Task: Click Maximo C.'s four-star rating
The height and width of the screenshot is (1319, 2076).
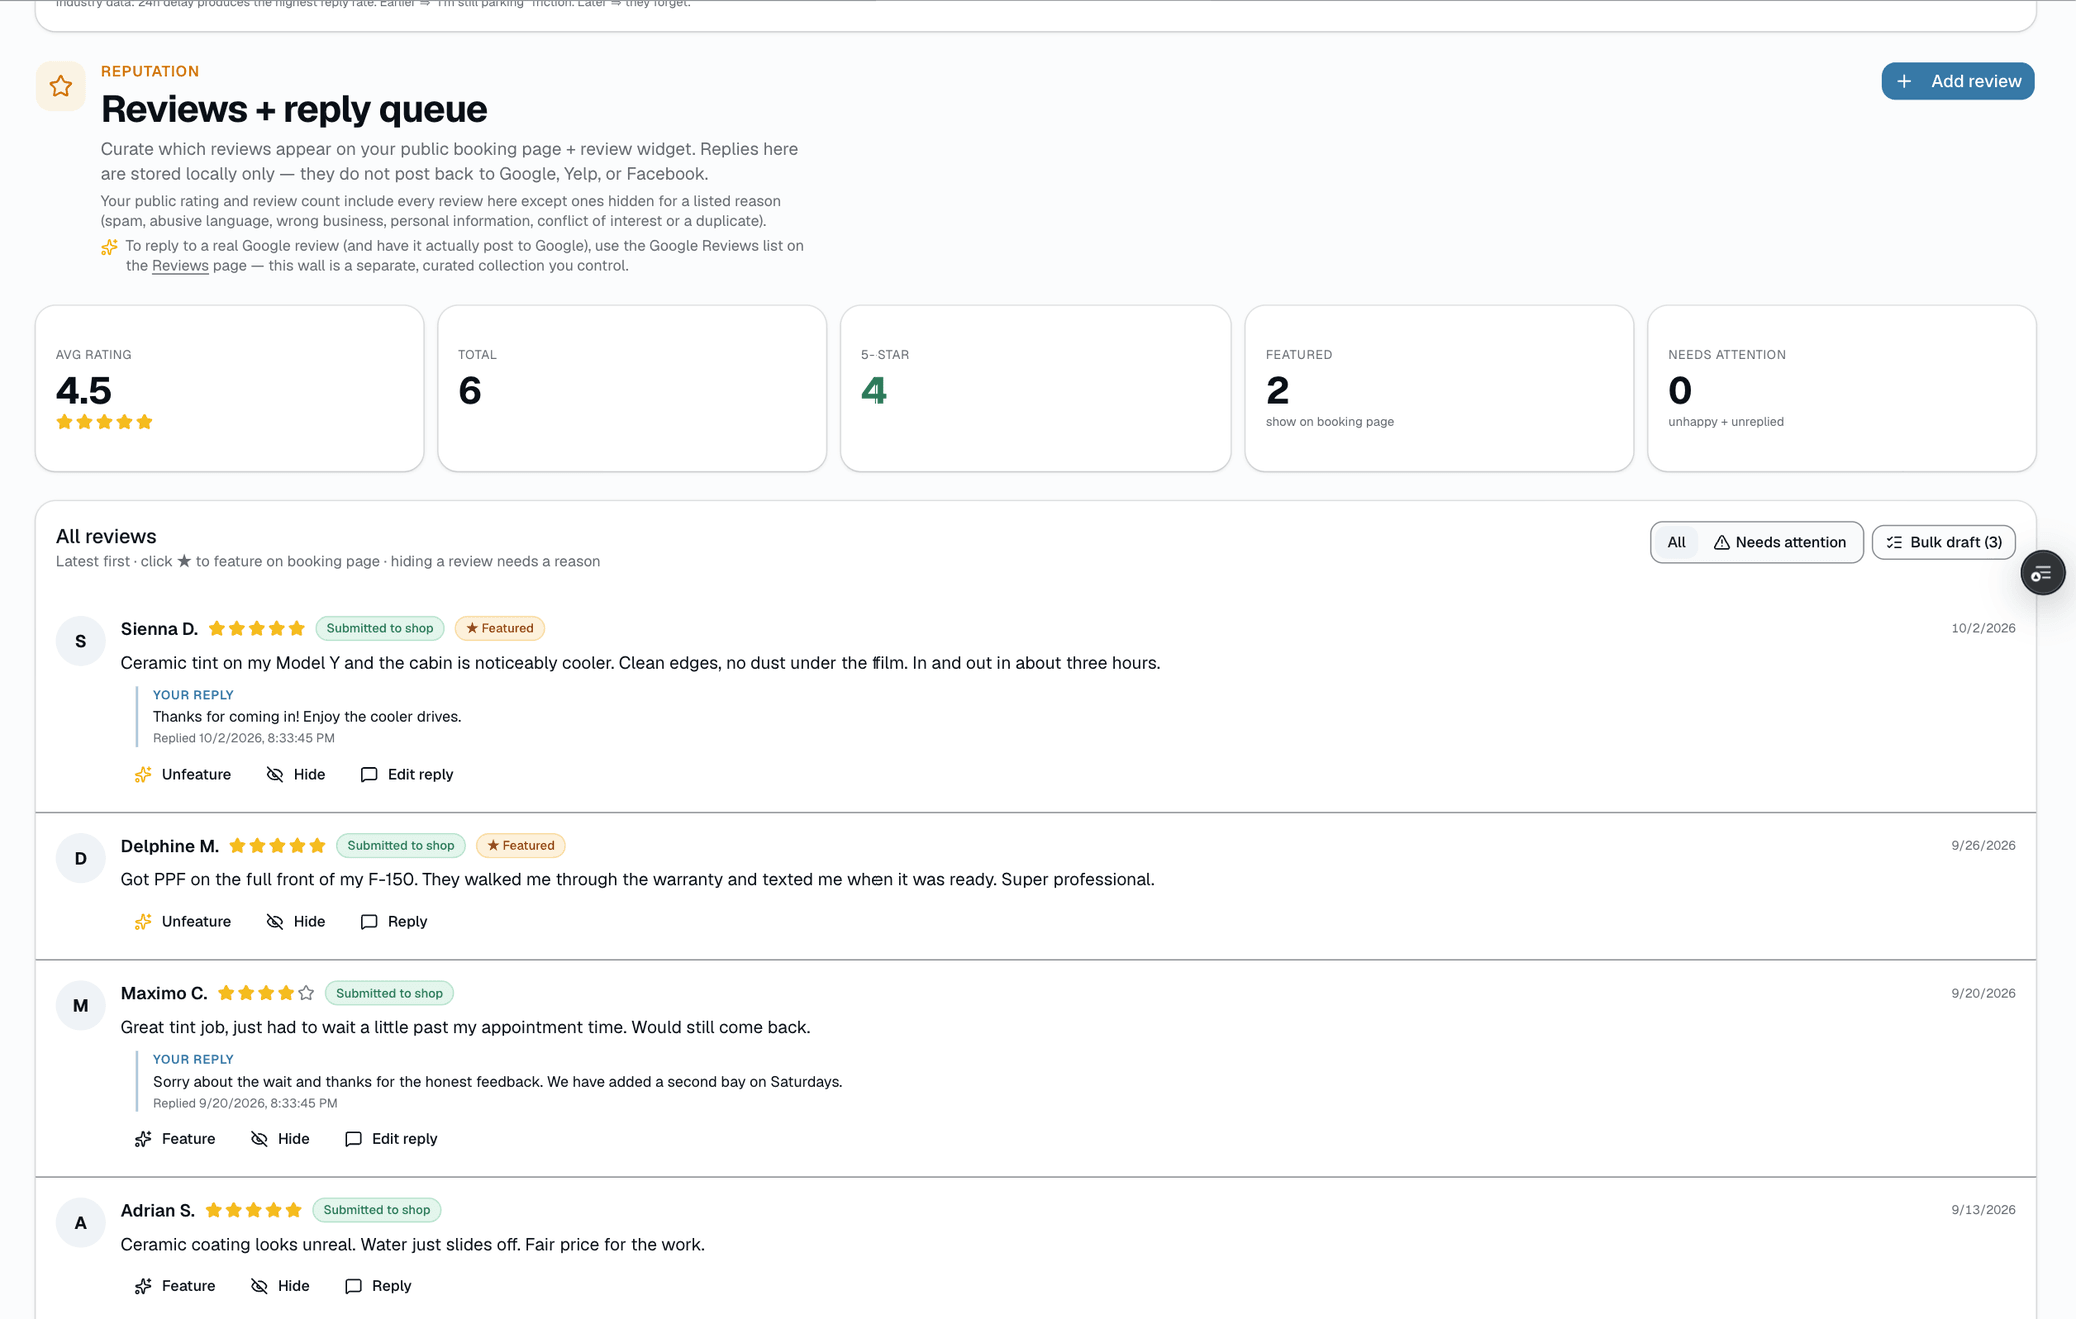Action: click(x=266, y=993)
